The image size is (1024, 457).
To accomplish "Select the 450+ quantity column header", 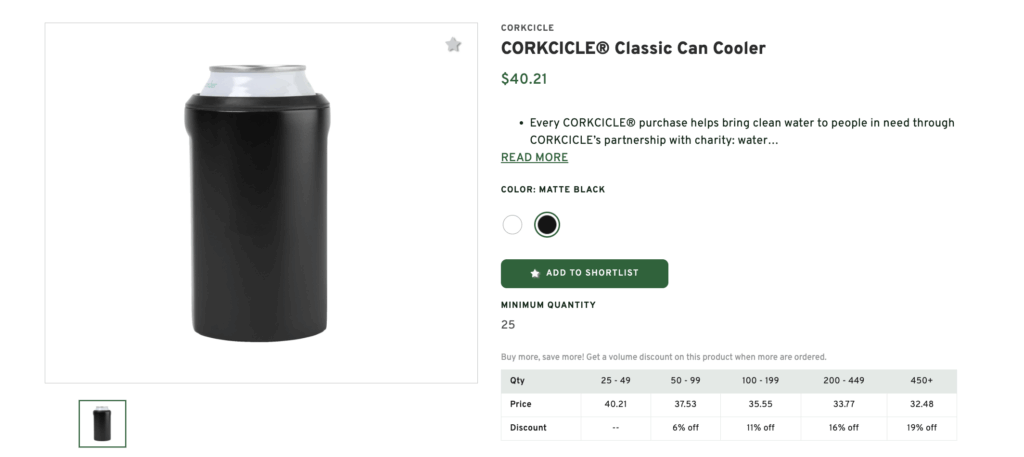I will pos(921,381).
